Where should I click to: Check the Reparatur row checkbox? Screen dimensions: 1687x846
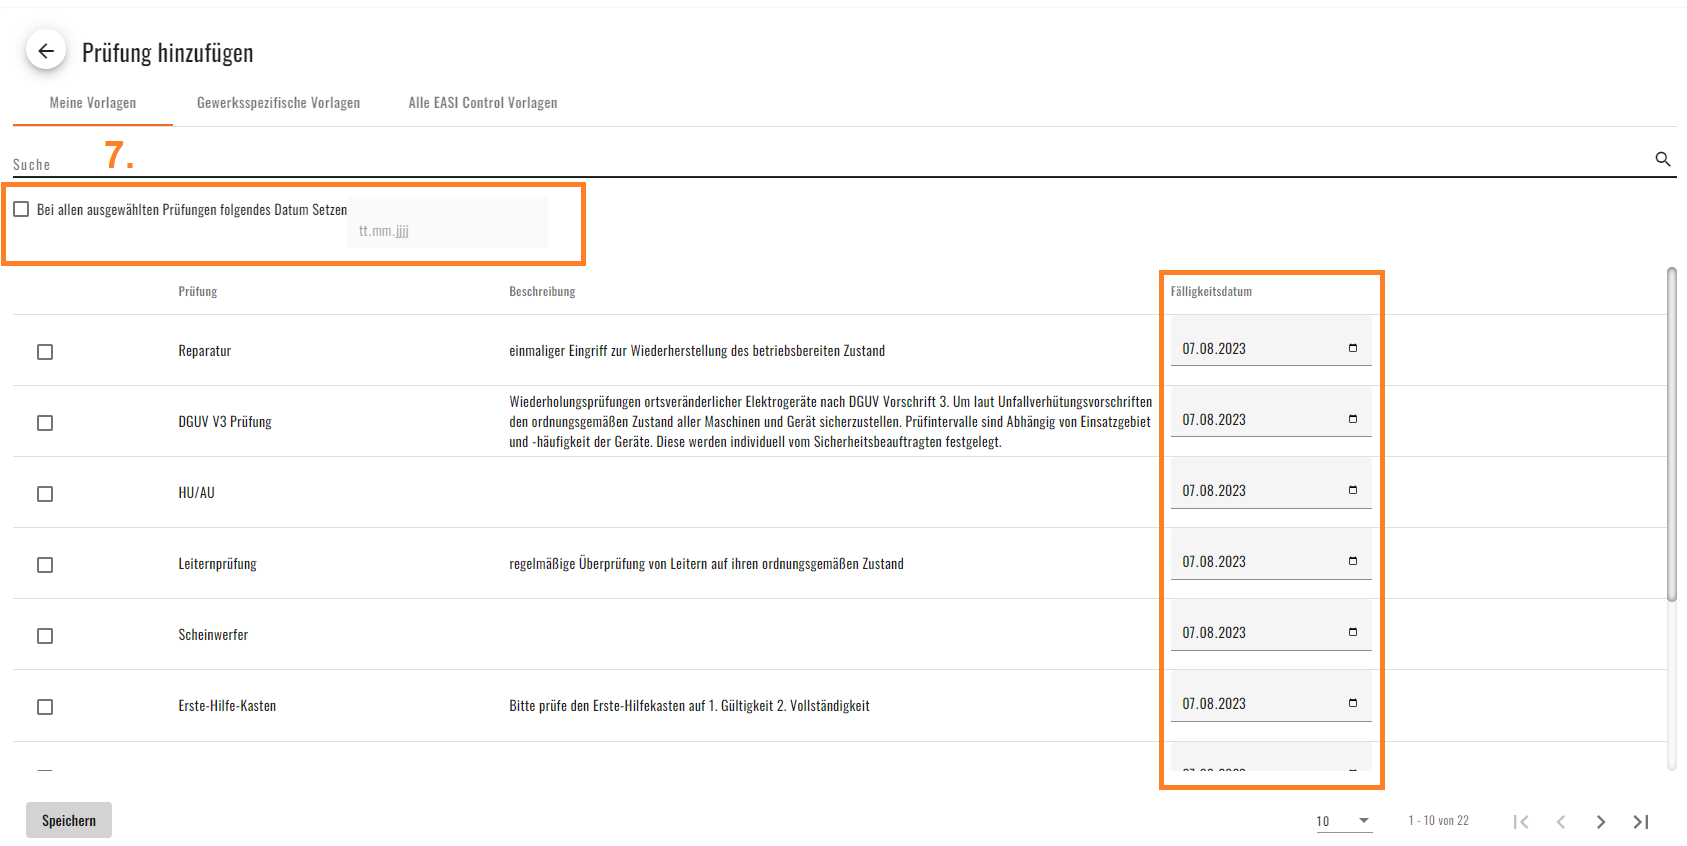click(45, 352)
